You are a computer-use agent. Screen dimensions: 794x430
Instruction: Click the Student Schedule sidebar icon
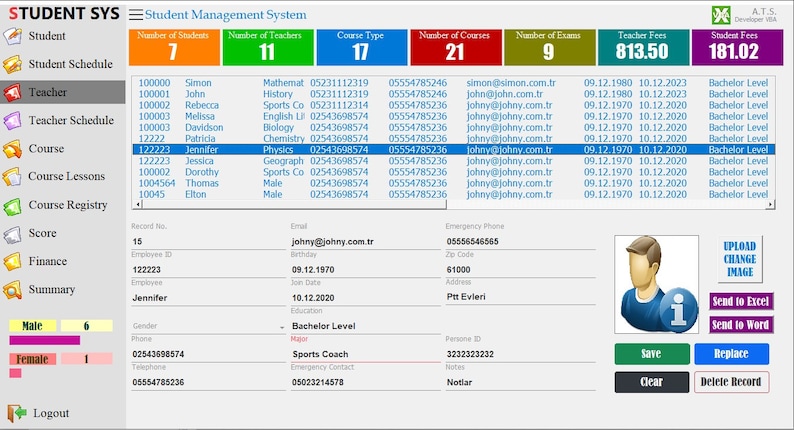click(12, 64)
